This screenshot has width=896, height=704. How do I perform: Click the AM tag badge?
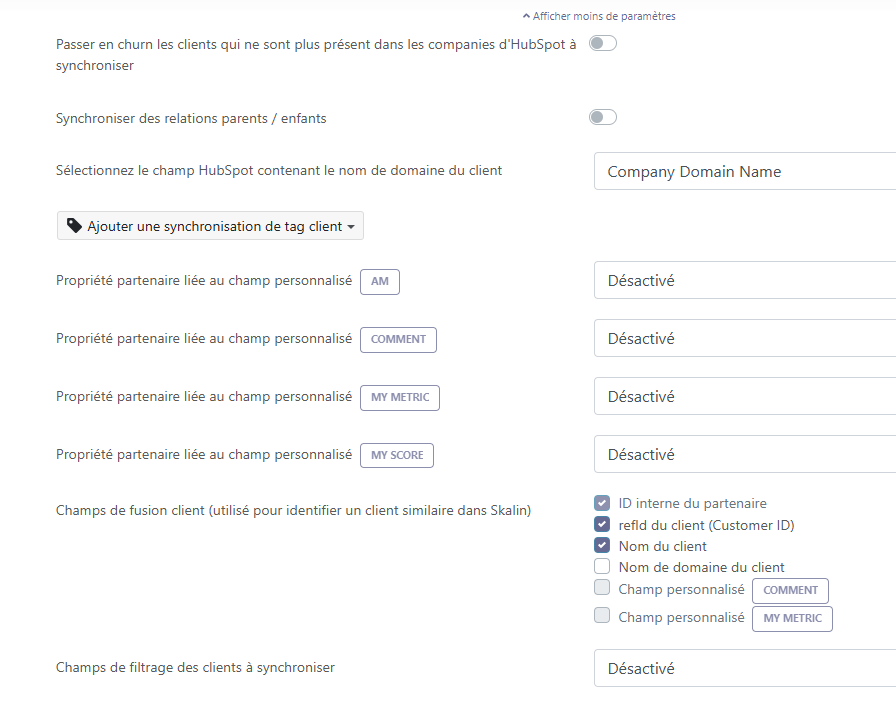[380, 282]
